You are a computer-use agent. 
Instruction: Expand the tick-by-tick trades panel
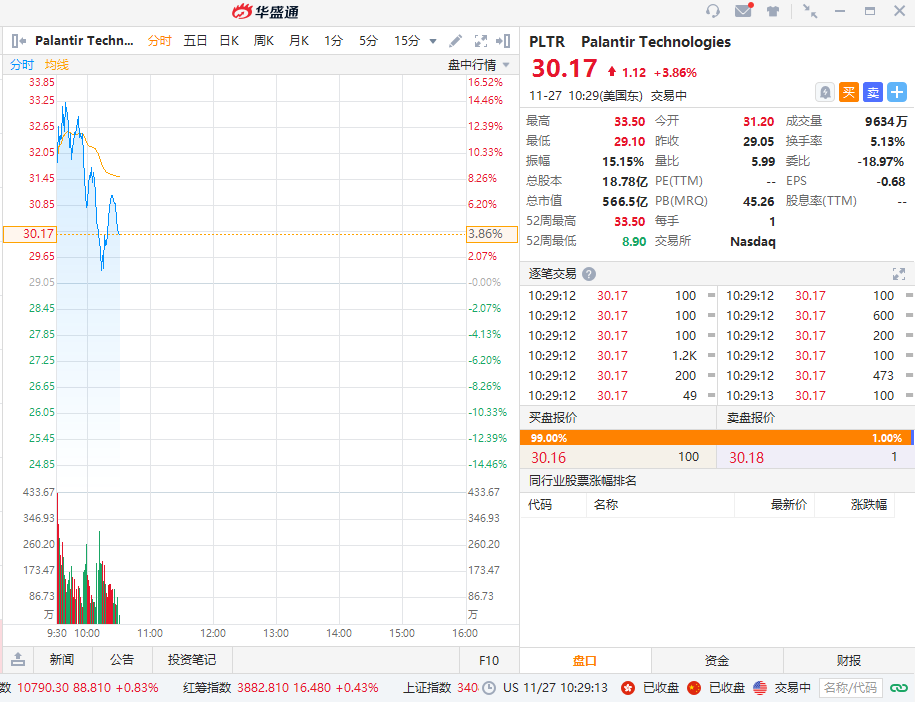point(899,274)
